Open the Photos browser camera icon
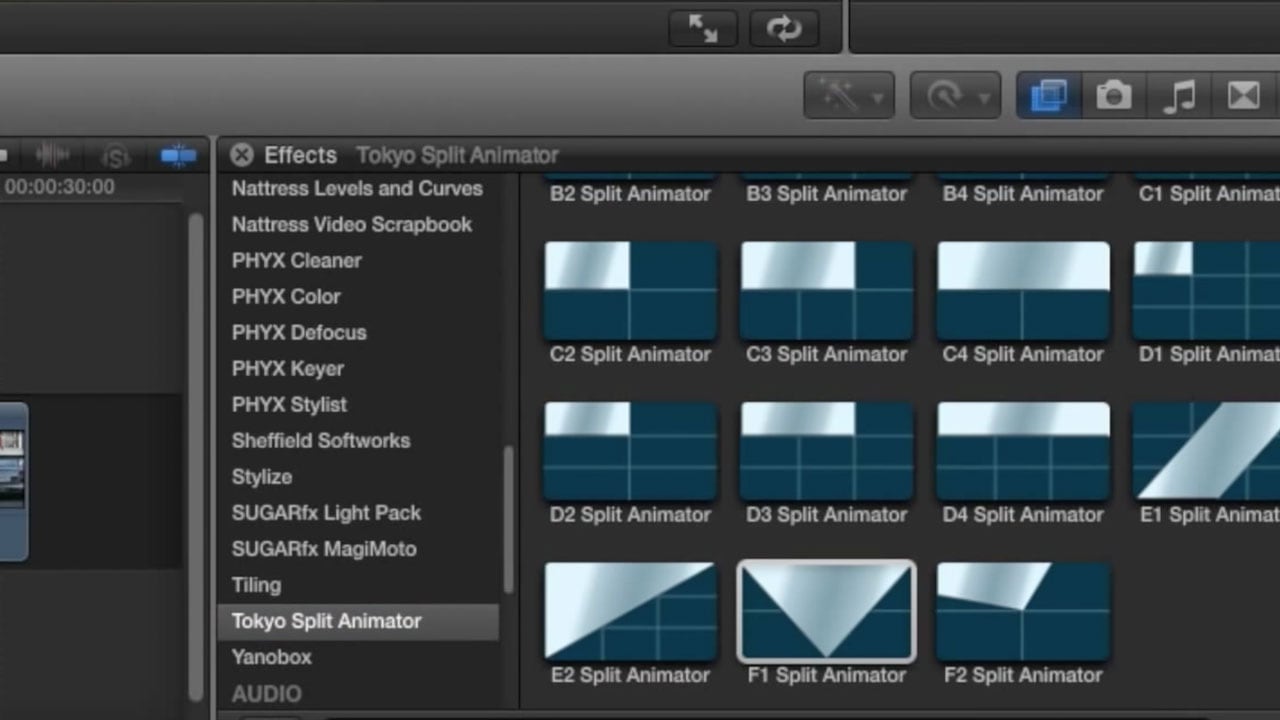This screenshot has width=1280, height=720. [1113, 96]
